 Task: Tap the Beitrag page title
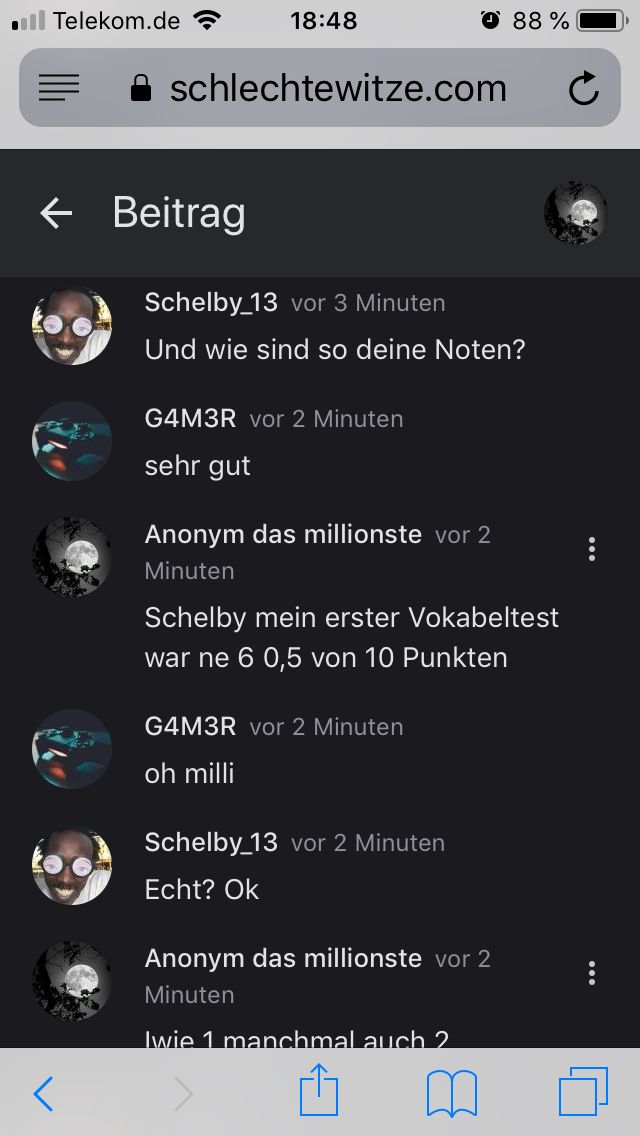pyautogui.click(x=179, y=213)
